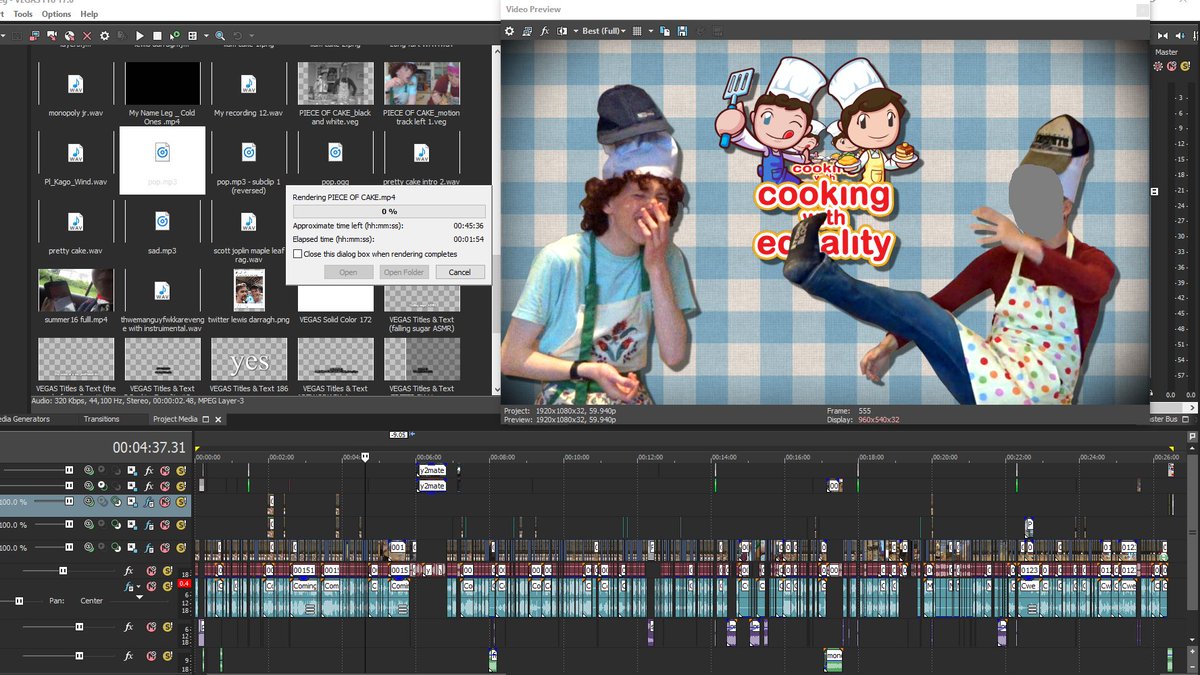Open track fx on topmost video track
The image size is (1200, 675).
click(x=149, y=470)
